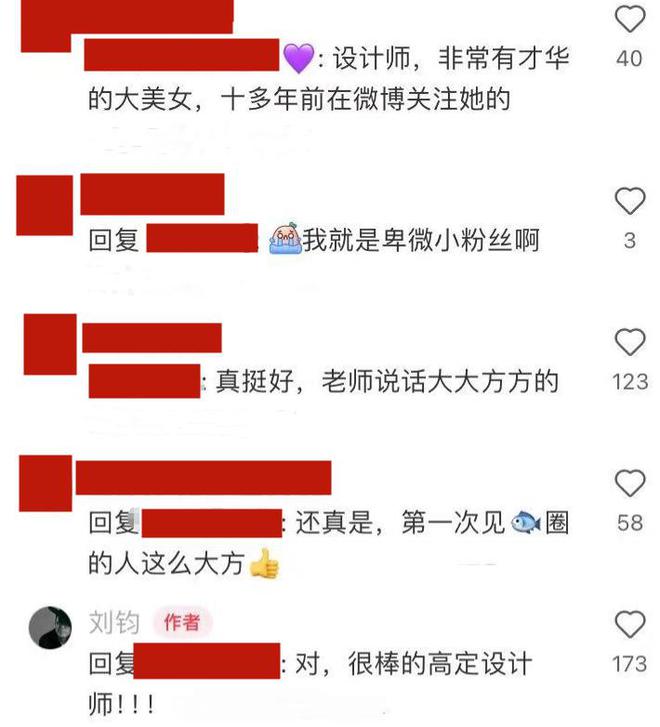Select the reply 我就是卑微小粉丝啊
This screenshot has height=727, width=660.
coord(421,240)
